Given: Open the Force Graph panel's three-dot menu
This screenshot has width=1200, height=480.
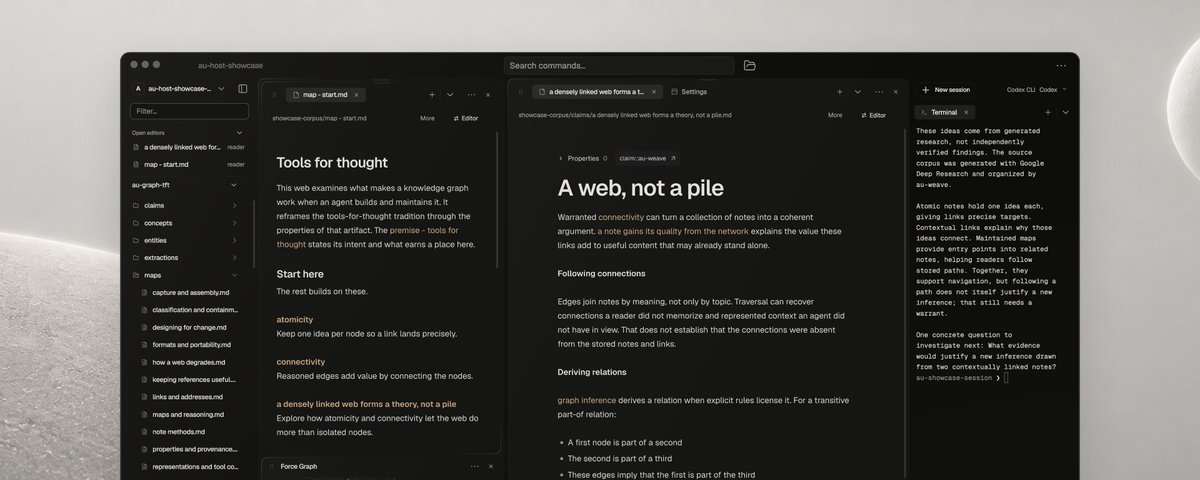Looking at the screenshot, I should point(475,466).
